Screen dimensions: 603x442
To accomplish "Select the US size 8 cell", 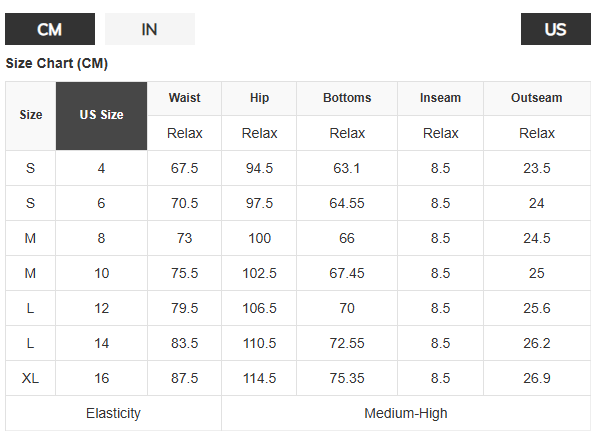I will 102,238.
